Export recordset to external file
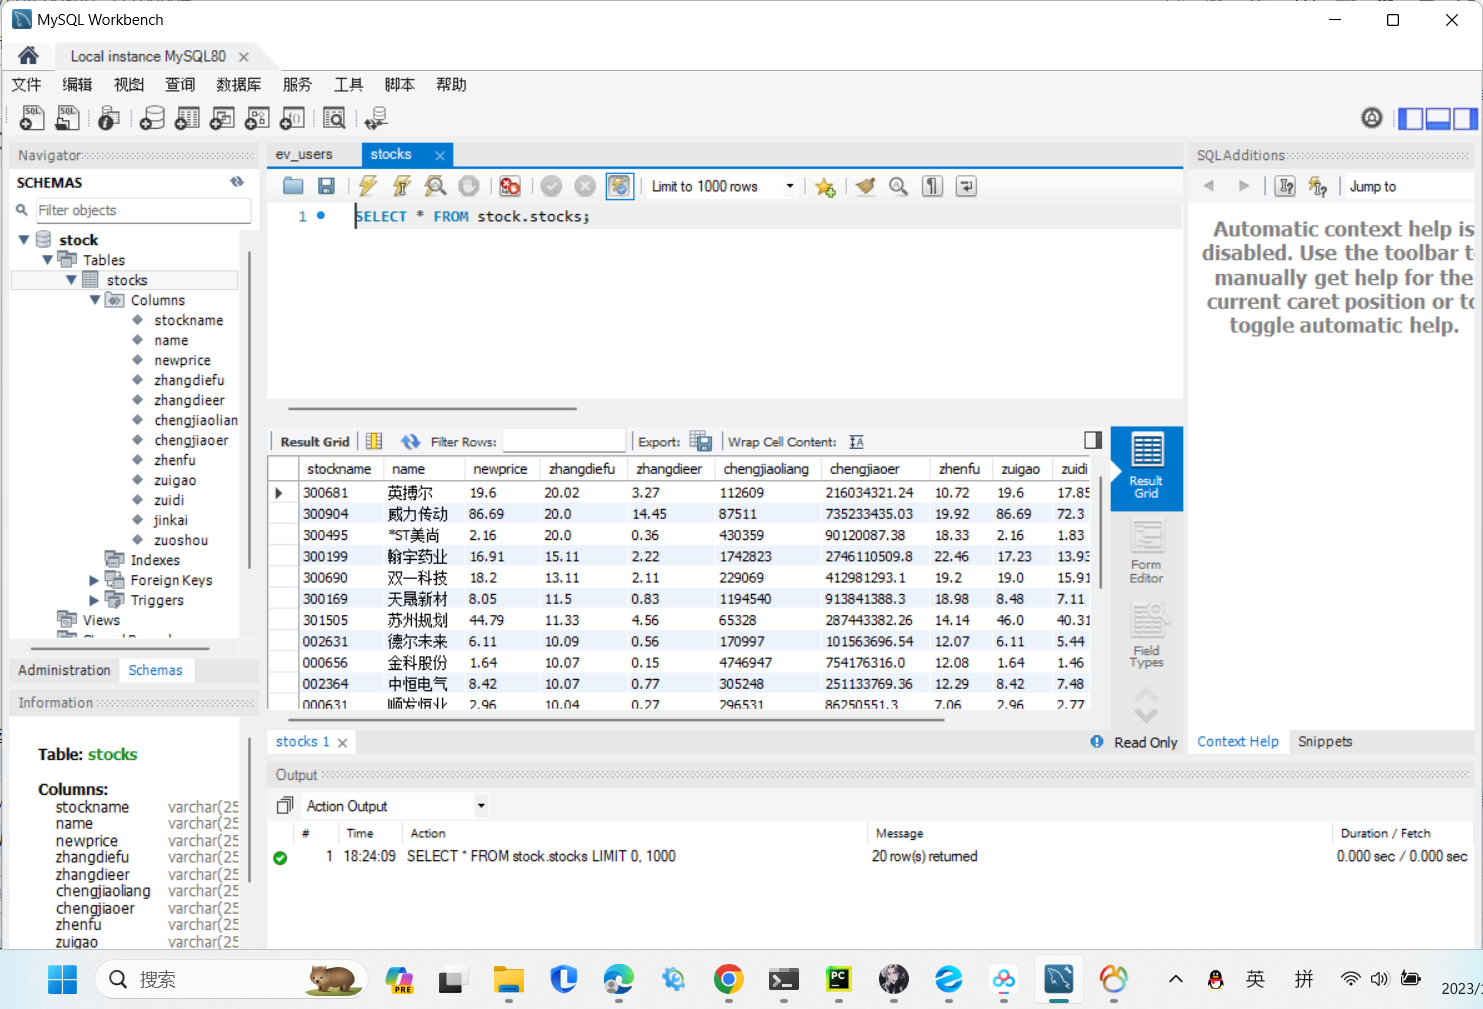1483x1009 pixels. 701,442
